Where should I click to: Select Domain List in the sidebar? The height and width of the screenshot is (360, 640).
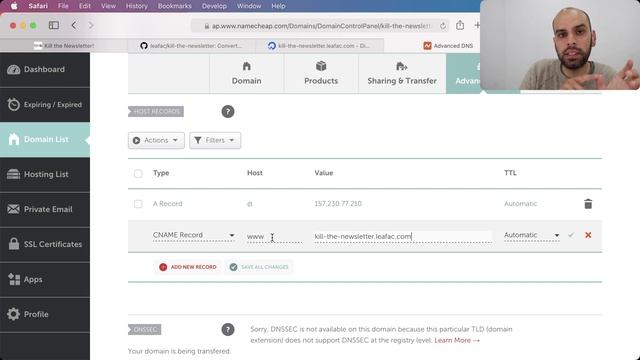coord(45,140)
